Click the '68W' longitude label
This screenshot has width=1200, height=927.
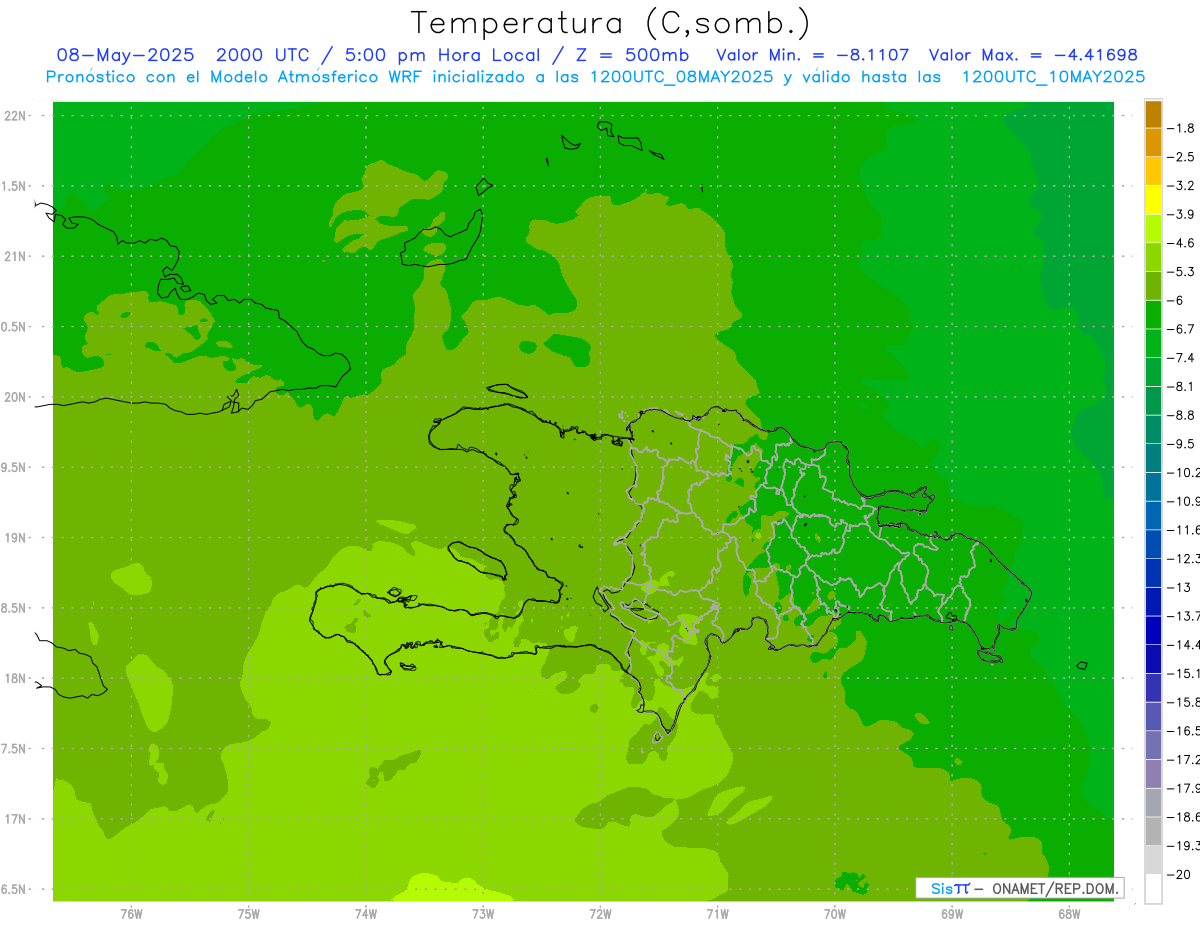pyautogui.click(x=1069, y=914)
